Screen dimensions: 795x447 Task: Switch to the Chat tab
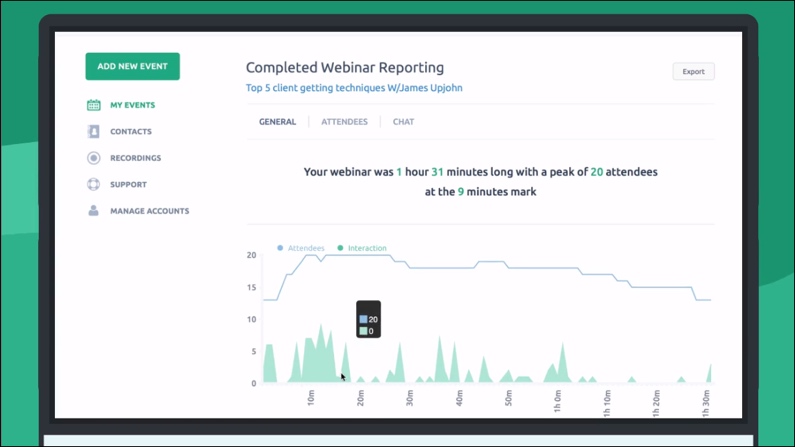[x=404, y=122]
